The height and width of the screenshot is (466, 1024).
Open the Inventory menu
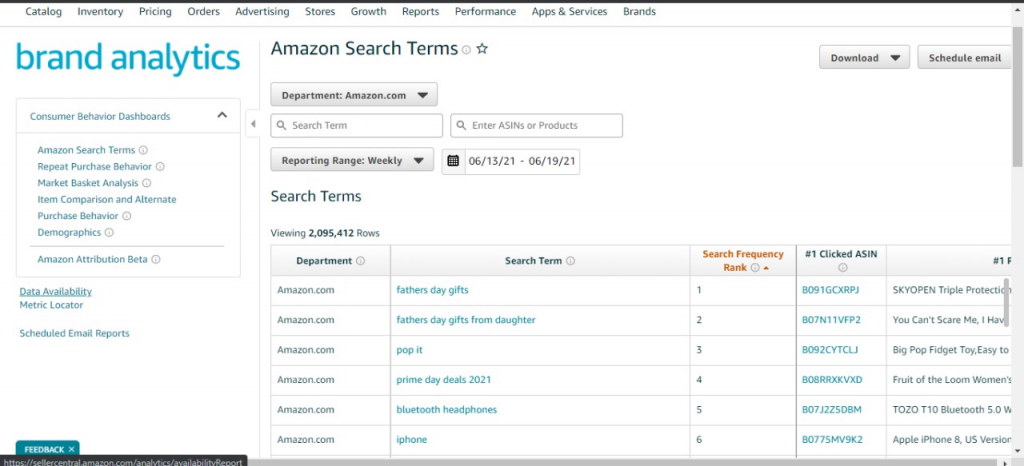click(100, 11)
